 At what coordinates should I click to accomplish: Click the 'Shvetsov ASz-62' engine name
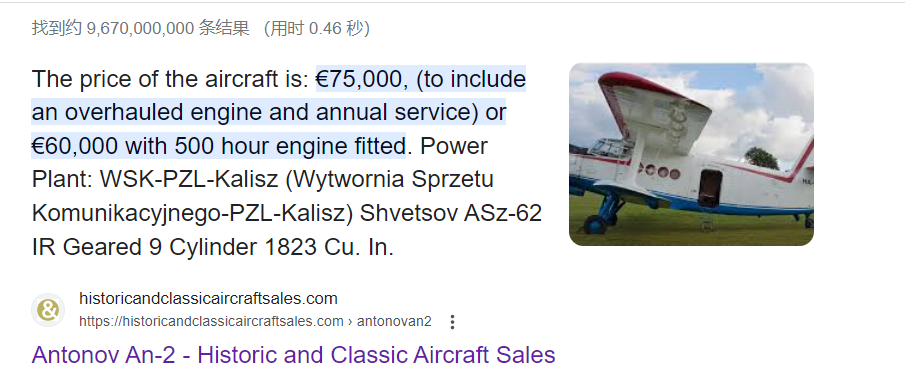[x=451, y=214]
